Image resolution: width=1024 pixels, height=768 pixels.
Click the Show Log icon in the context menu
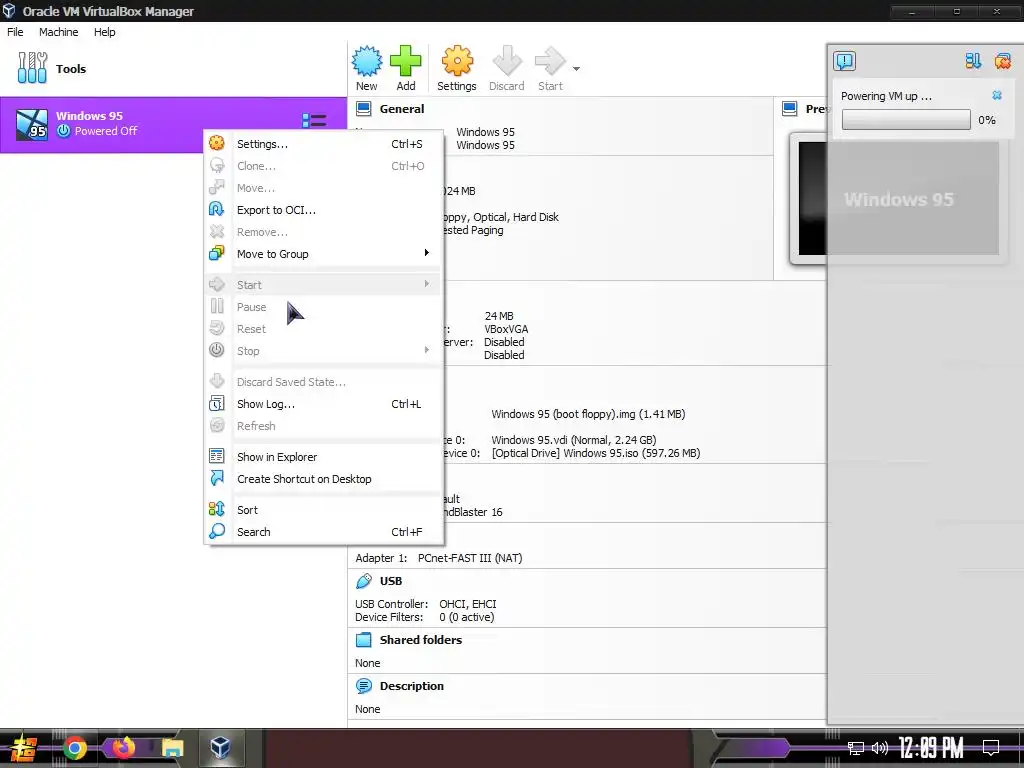[x=217, y=403]
